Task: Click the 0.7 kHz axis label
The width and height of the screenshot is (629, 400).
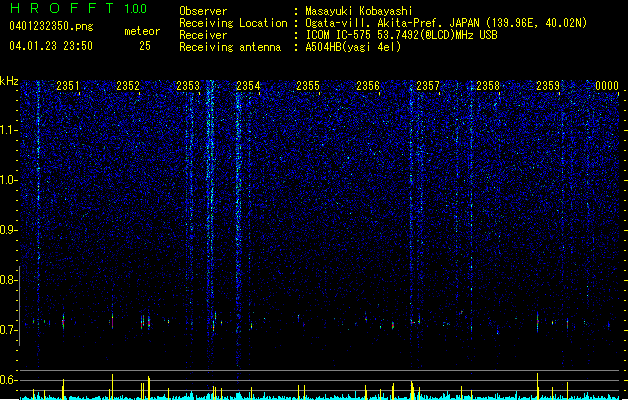Action: click(8, 330)
